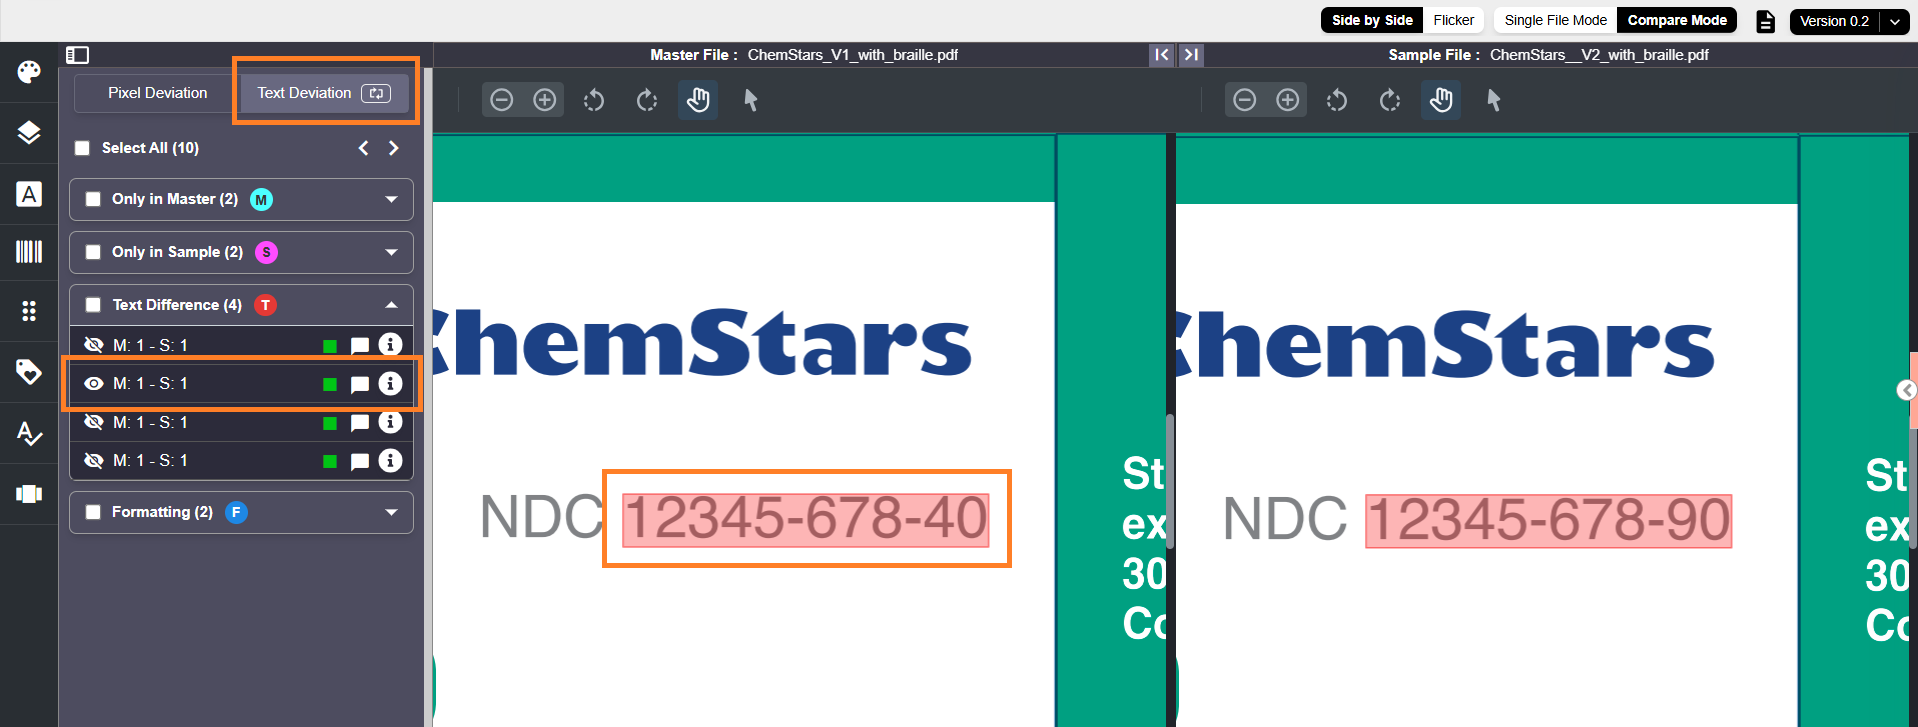Zoom in the Master file view
The height and width of the screenshot is (727, 1918).
click(x=545, y=100)
